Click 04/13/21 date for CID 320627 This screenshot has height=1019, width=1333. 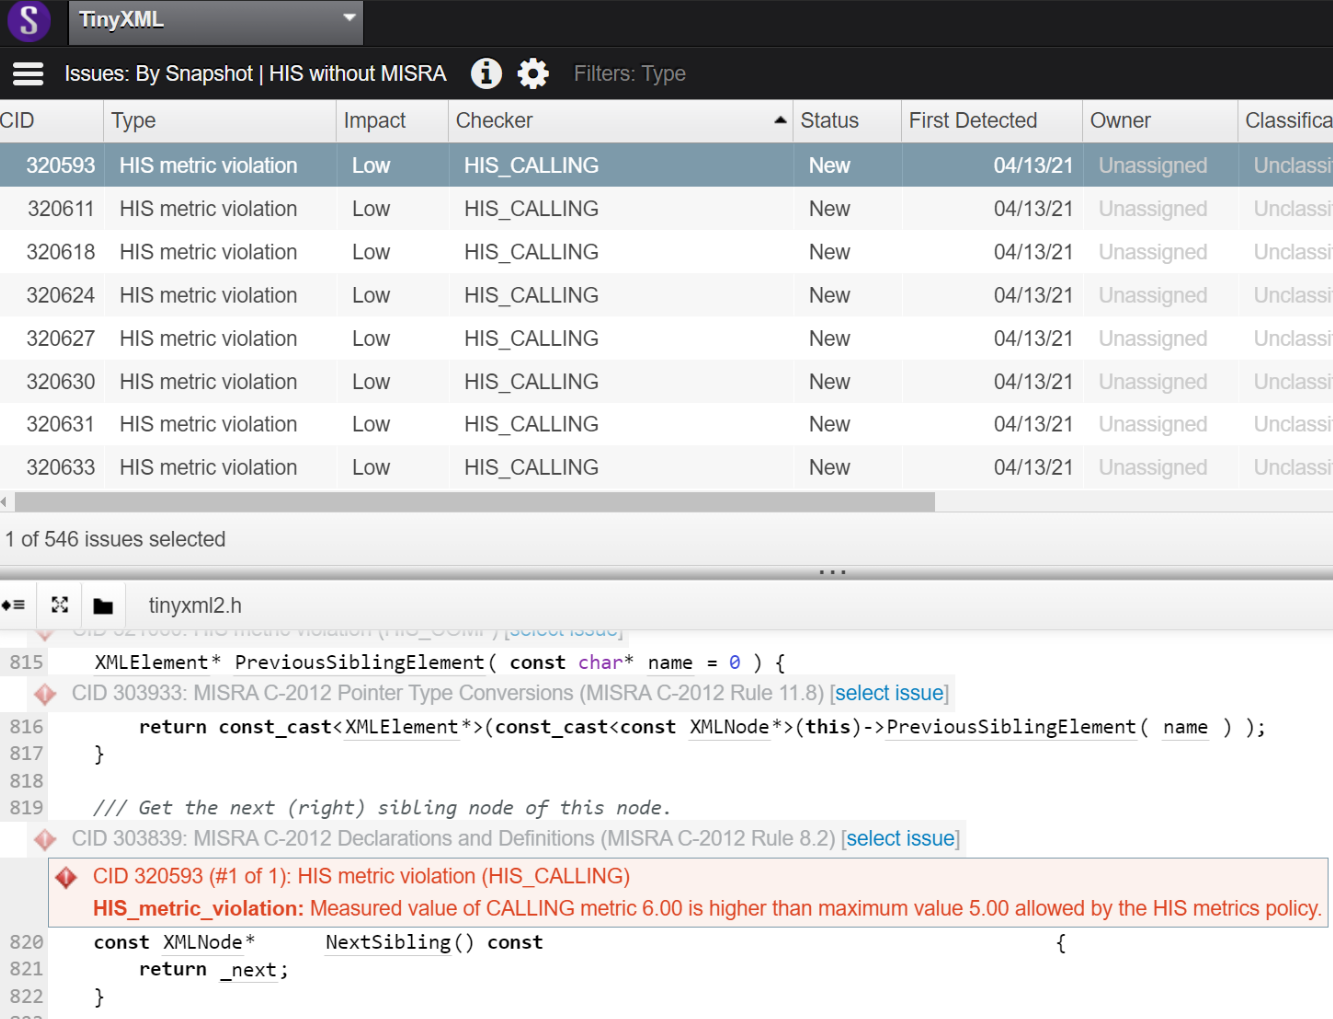pyautogui.click(x=1033, y=339)
